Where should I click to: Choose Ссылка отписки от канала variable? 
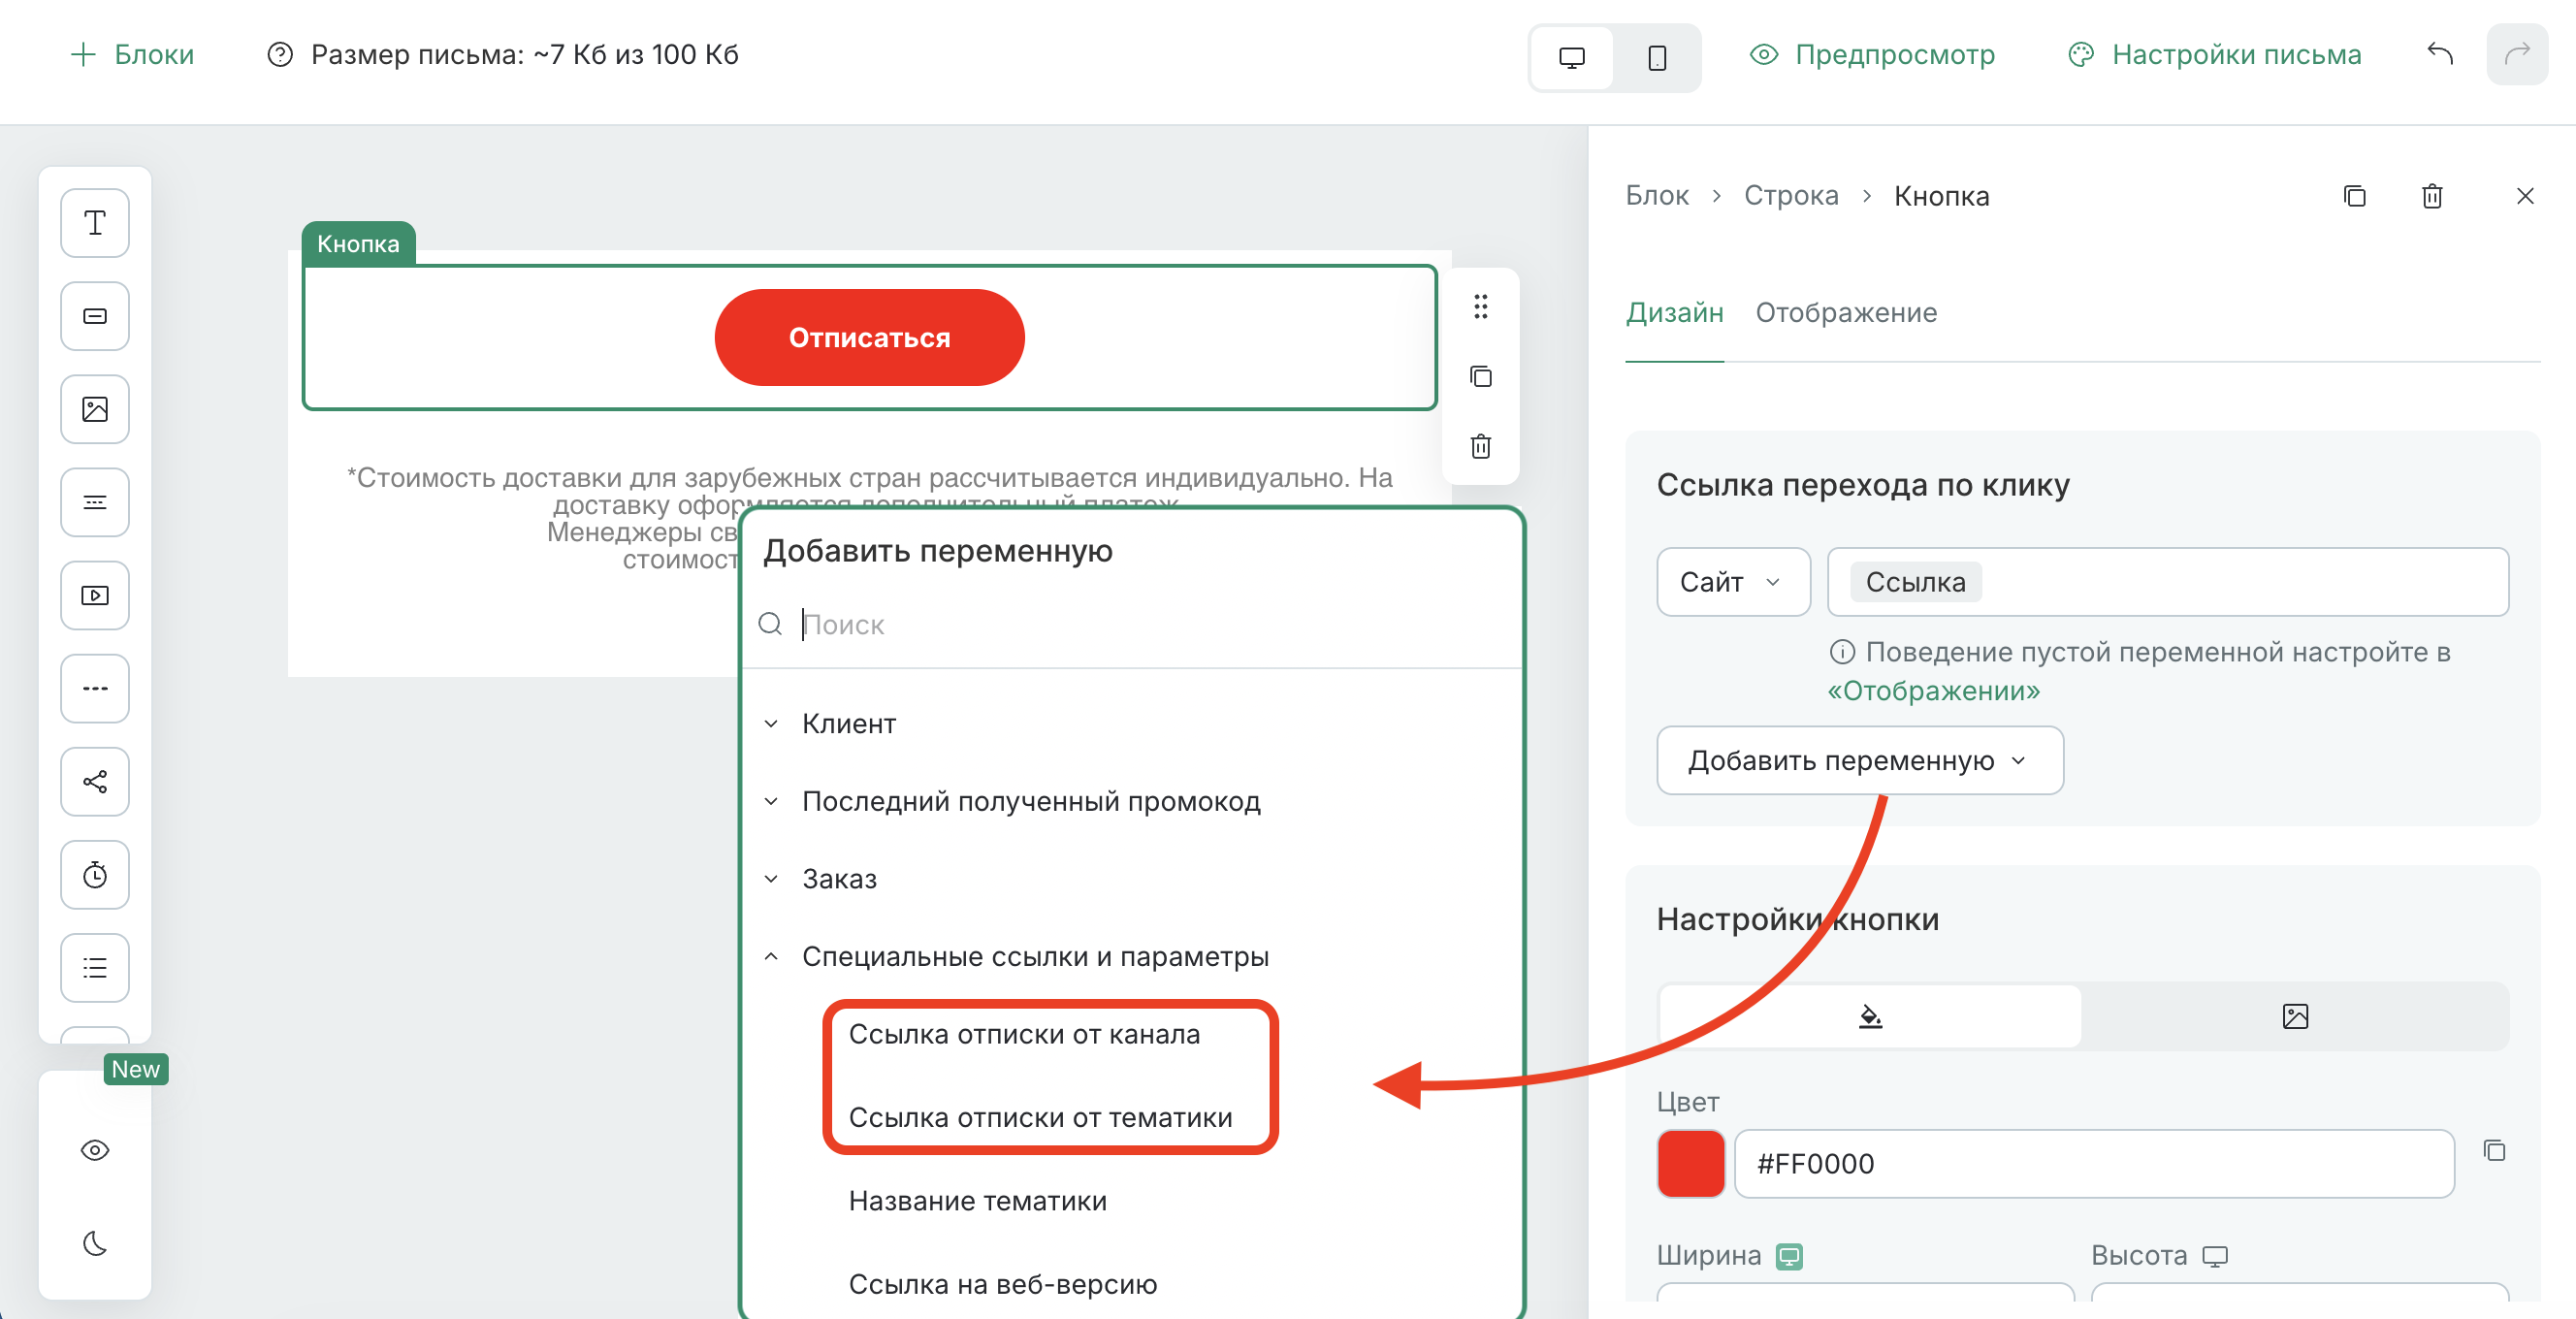(1024, 1034)
